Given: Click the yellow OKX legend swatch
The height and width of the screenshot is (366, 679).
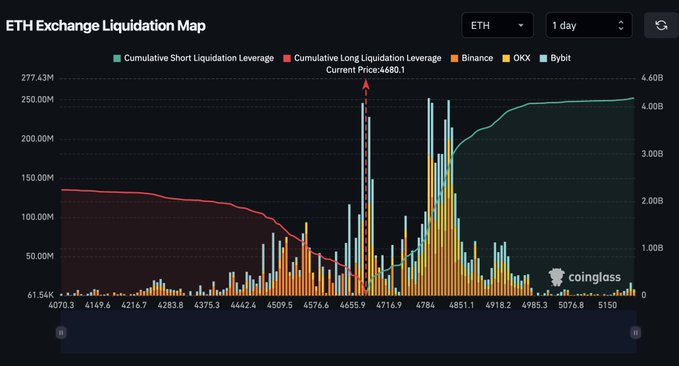Looking at the screenshot, I should tap(506, 58).
